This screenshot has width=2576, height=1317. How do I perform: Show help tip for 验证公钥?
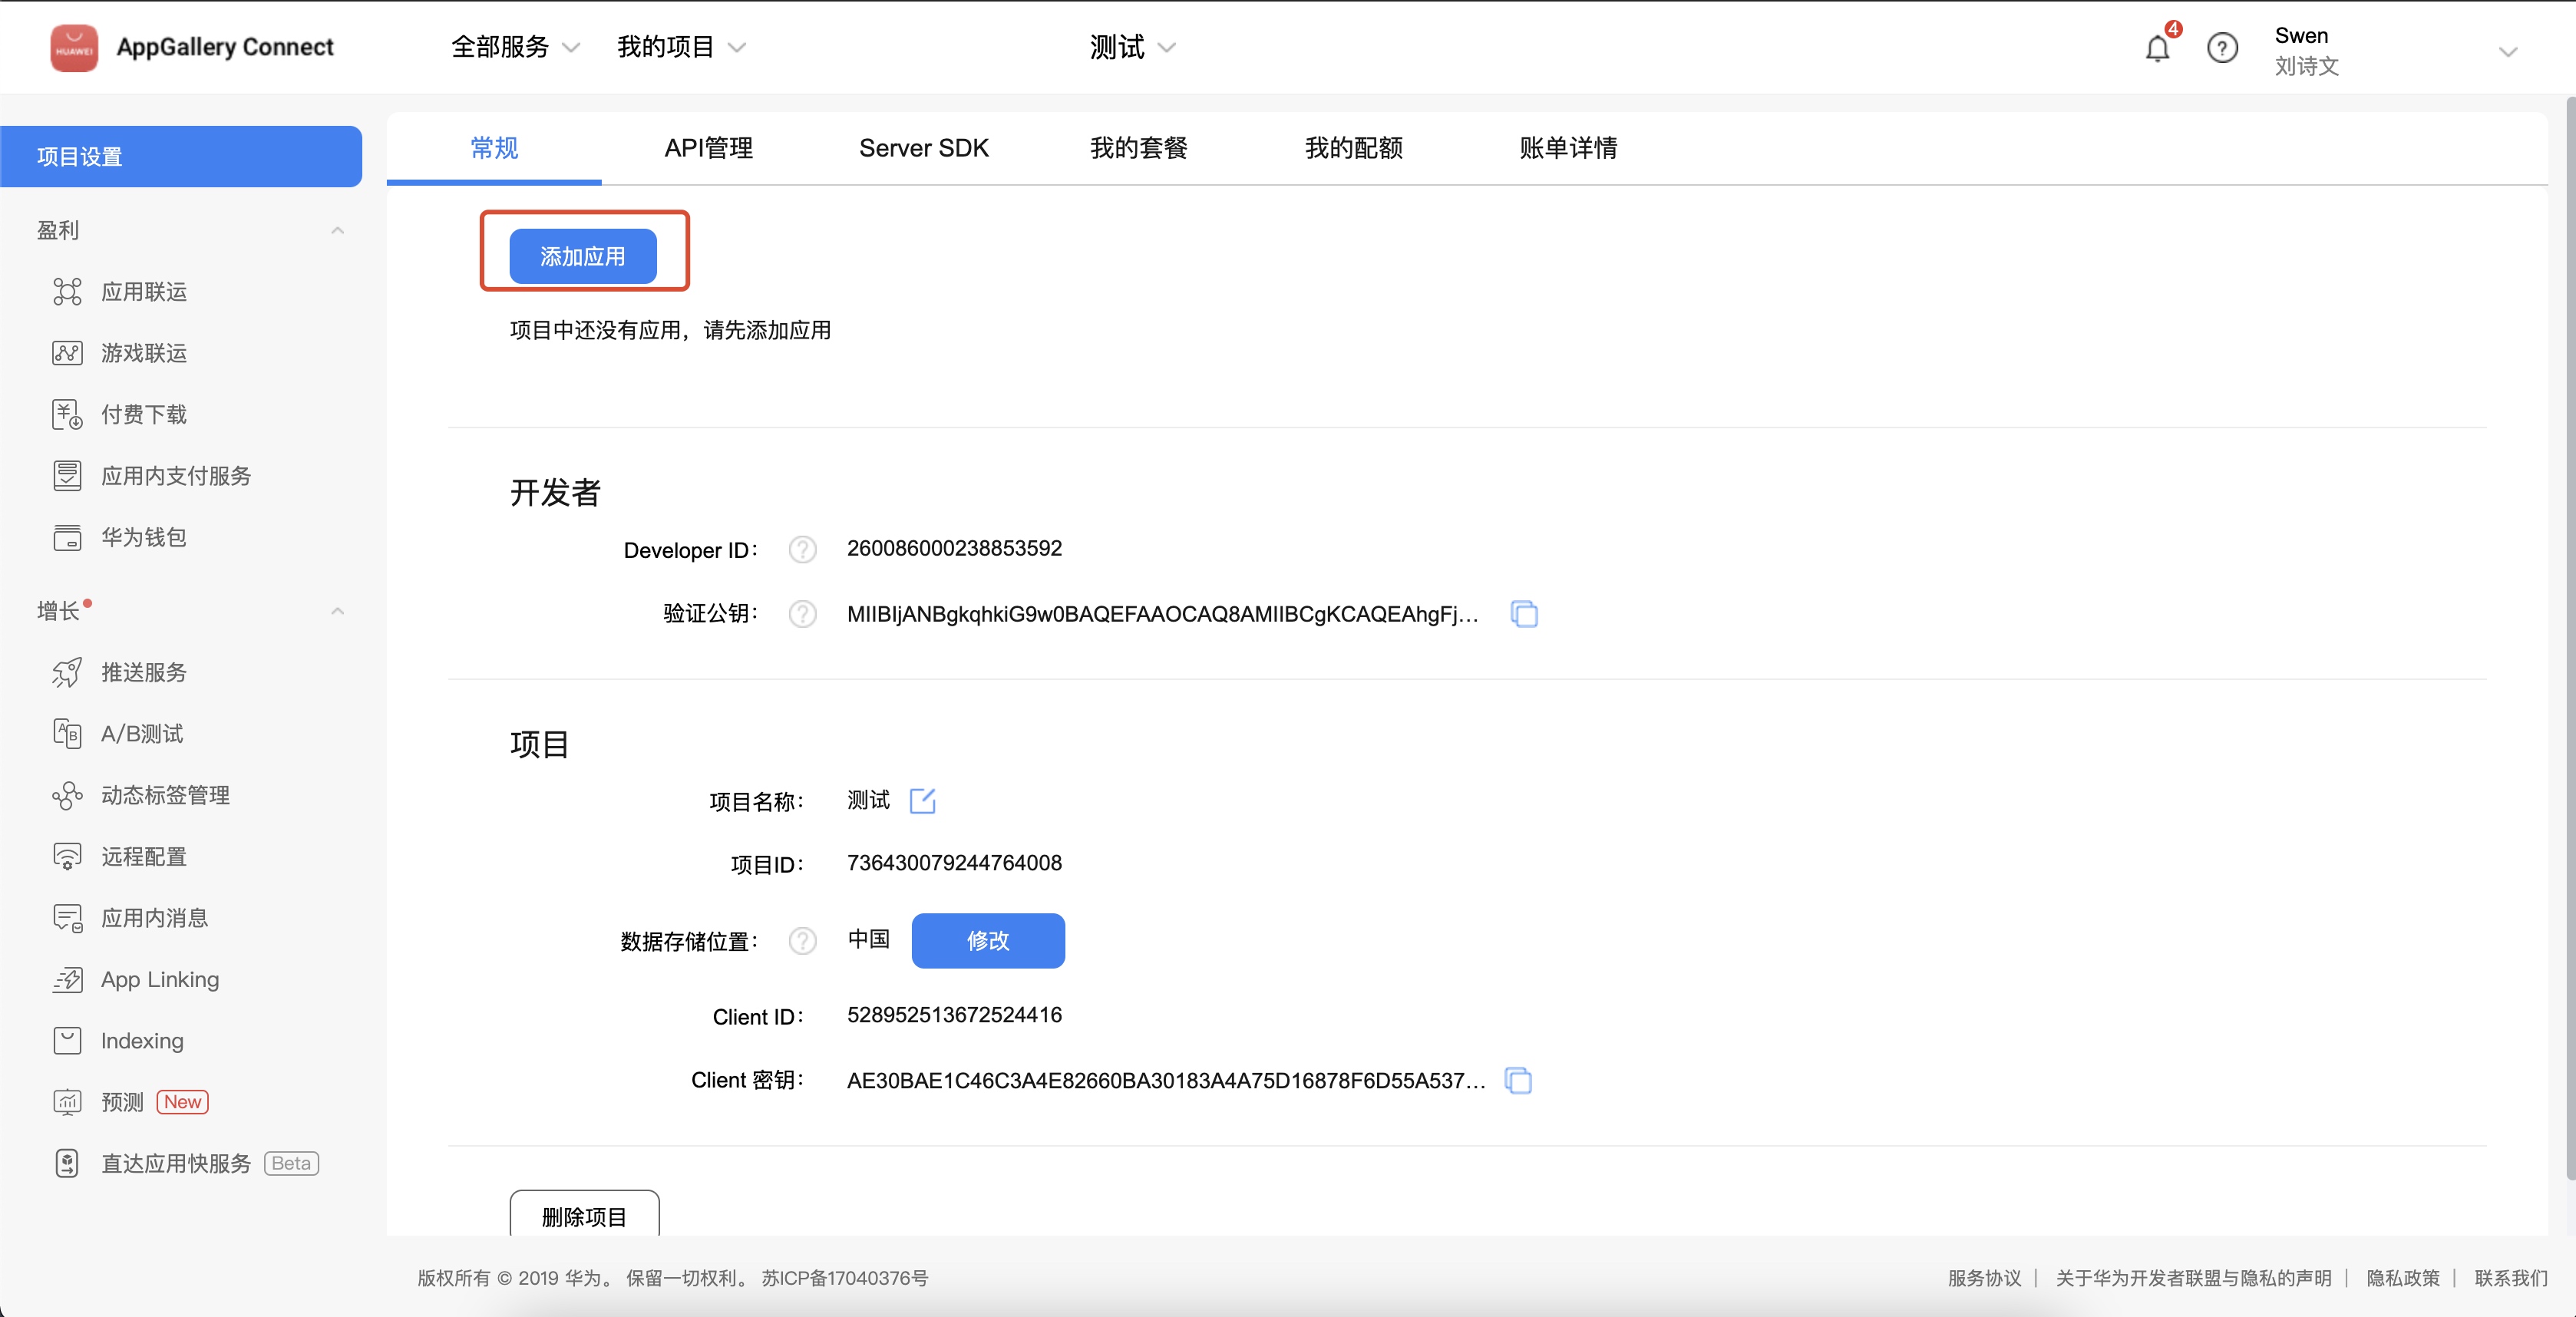coord(802,613)
